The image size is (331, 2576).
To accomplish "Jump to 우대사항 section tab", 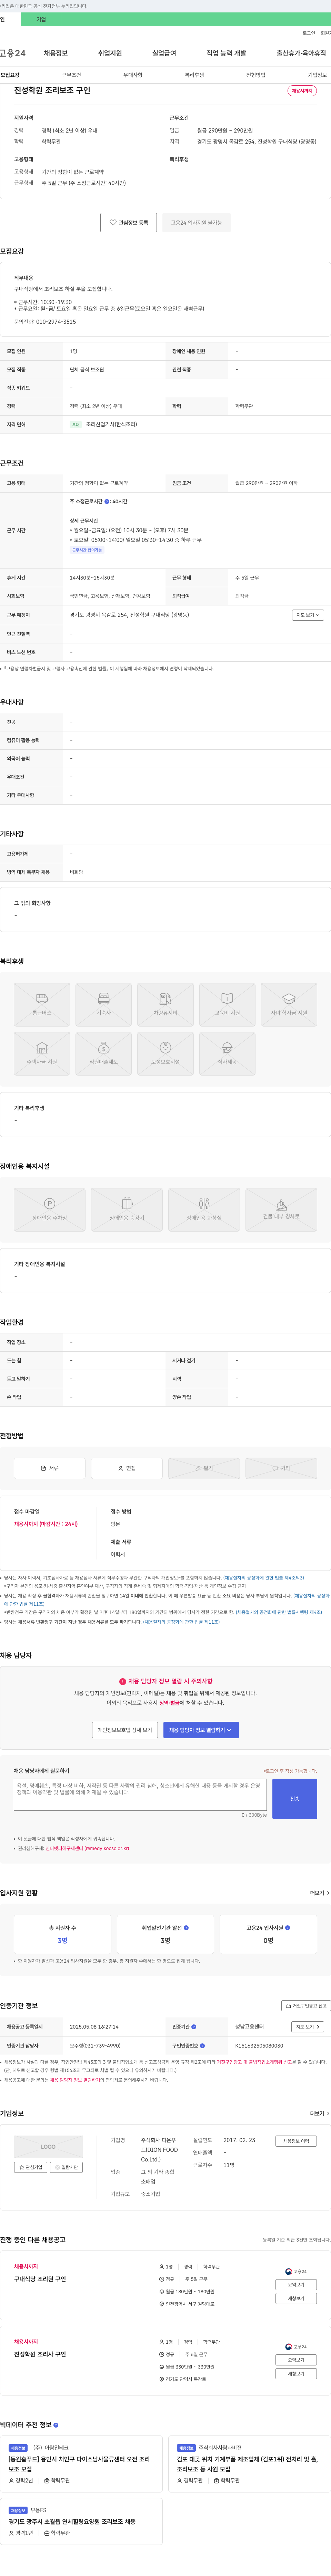I will (x=133, y=75).
